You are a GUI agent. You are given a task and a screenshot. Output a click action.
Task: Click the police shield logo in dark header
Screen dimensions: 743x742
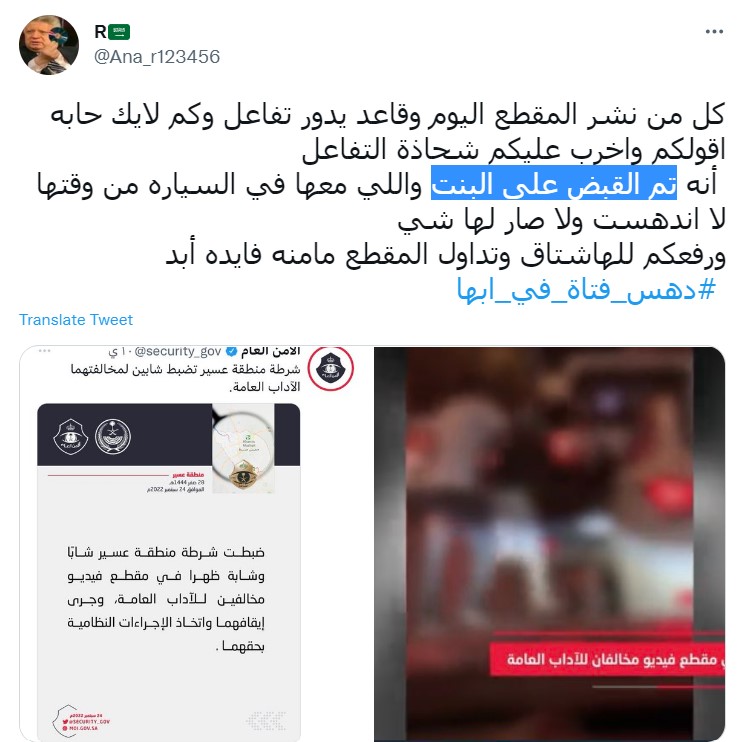point(71,437)
